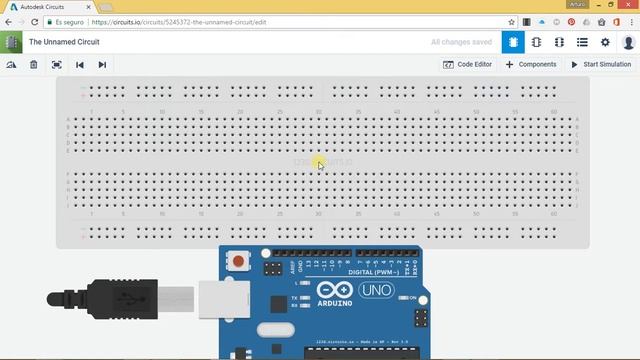Screen dimensions: 640x360
Task: Select the Autodesk Circuits browser tab
Action: 49,7
